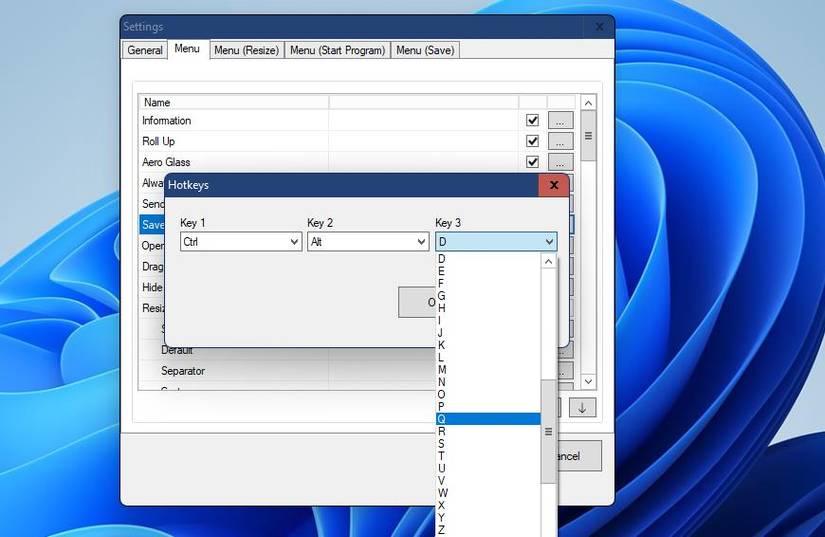
Task: Open hotkey options for Aero Glass row
Action: [560, 162]
